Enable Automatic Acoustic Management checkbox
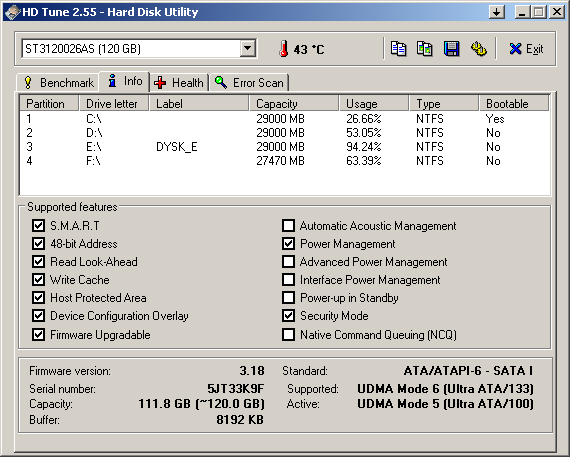 288,225
